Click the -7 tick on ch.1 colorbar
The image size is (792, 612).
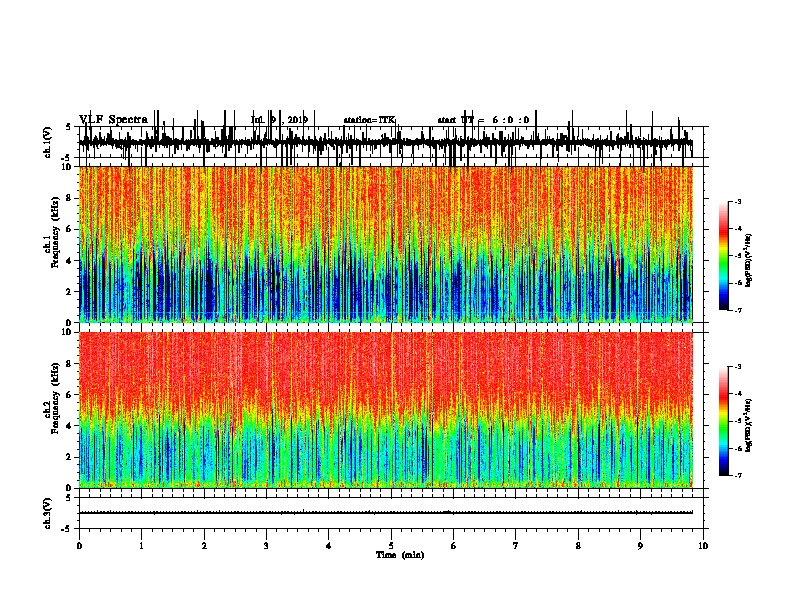[737, 310]
